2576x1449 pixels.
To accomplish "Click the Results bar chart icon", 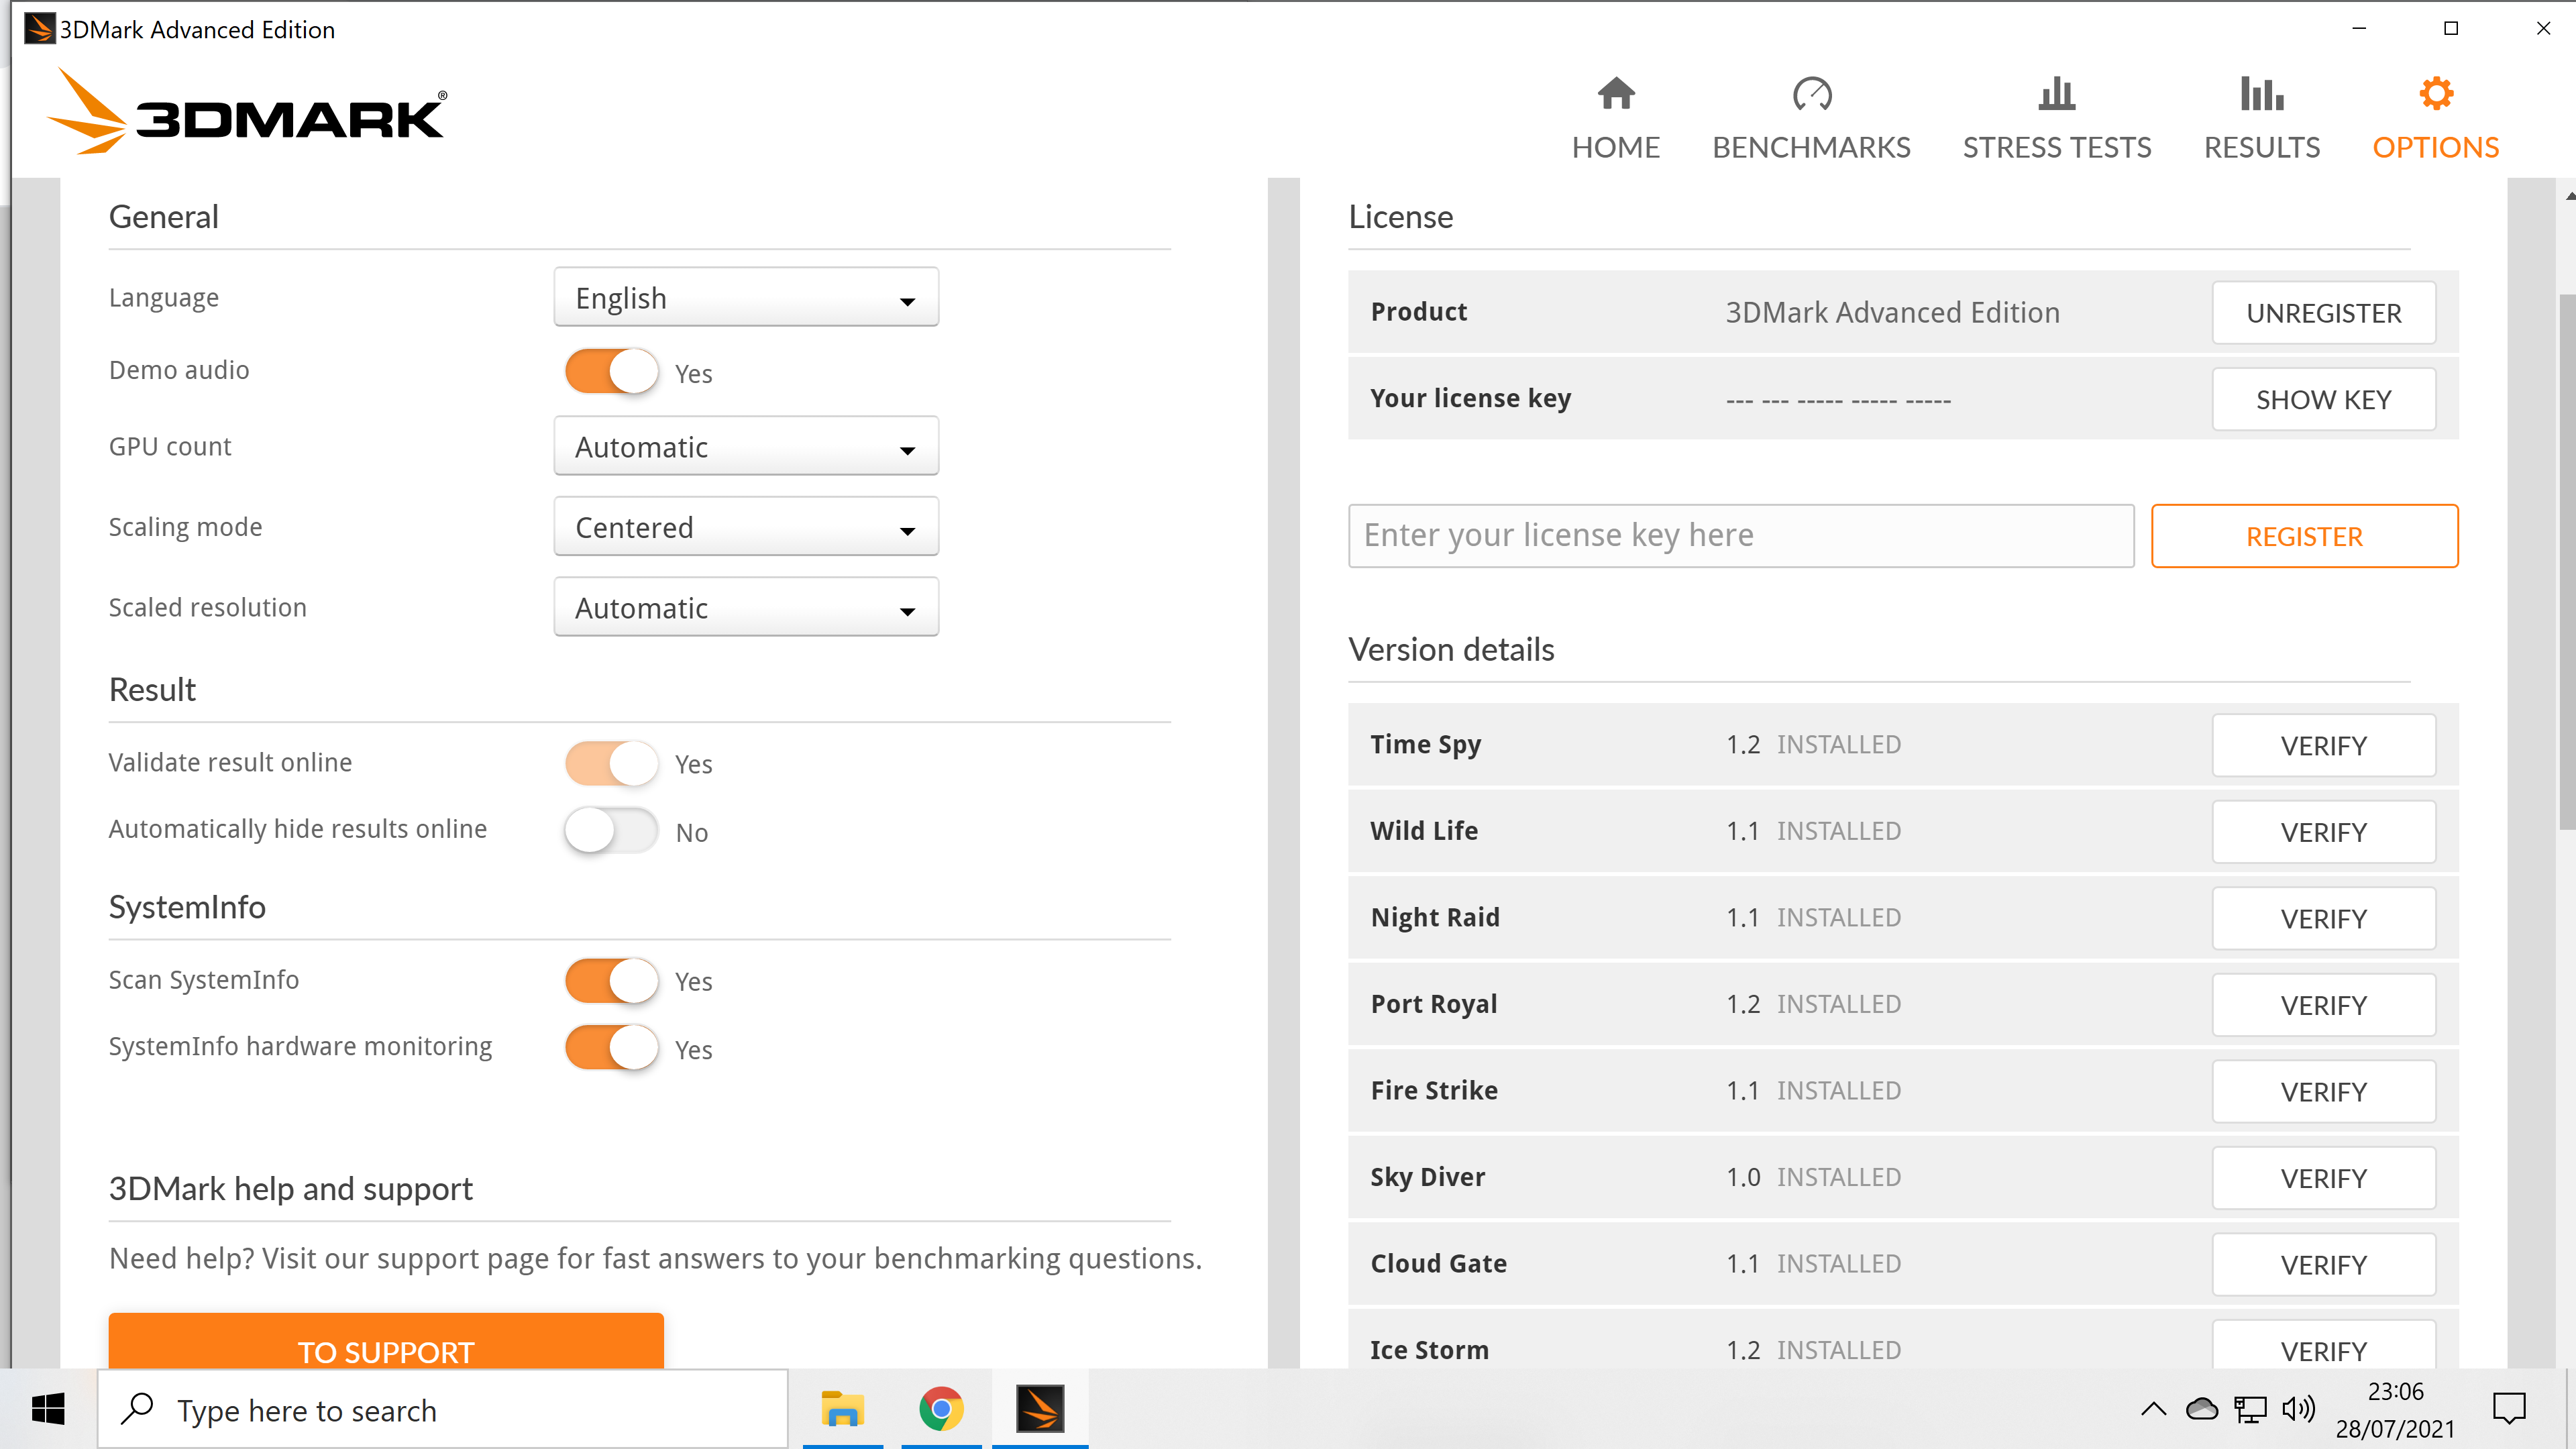I will pos(2261,94).
